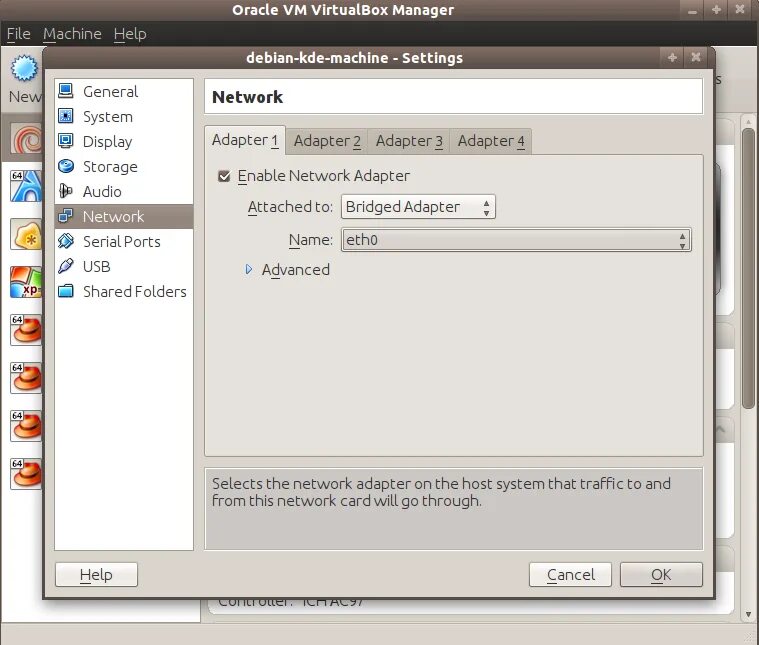The width and height of the screenshot is (759, 645).
Task: Select the Debian swirl VM in Manager list
Action: coord(26,140)
